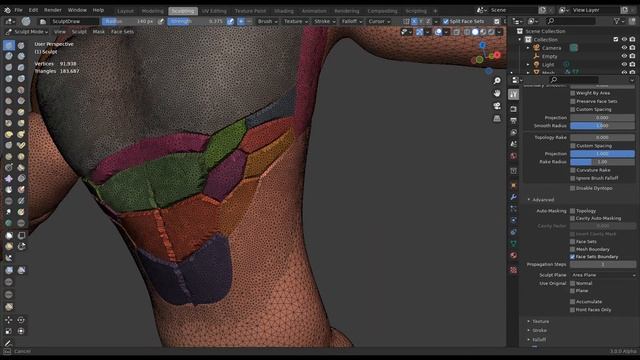Uncheck Split Face Sets checkbox

[446, 21]
